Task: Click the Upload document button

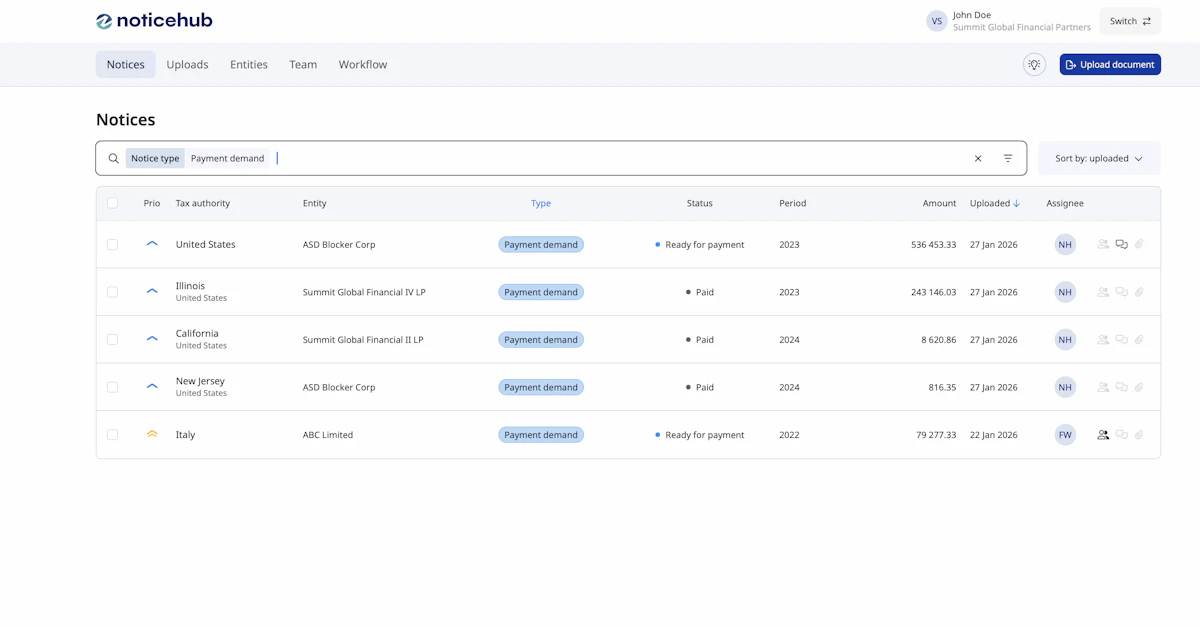Action: pyautogui.click(x=1110, y=64)
